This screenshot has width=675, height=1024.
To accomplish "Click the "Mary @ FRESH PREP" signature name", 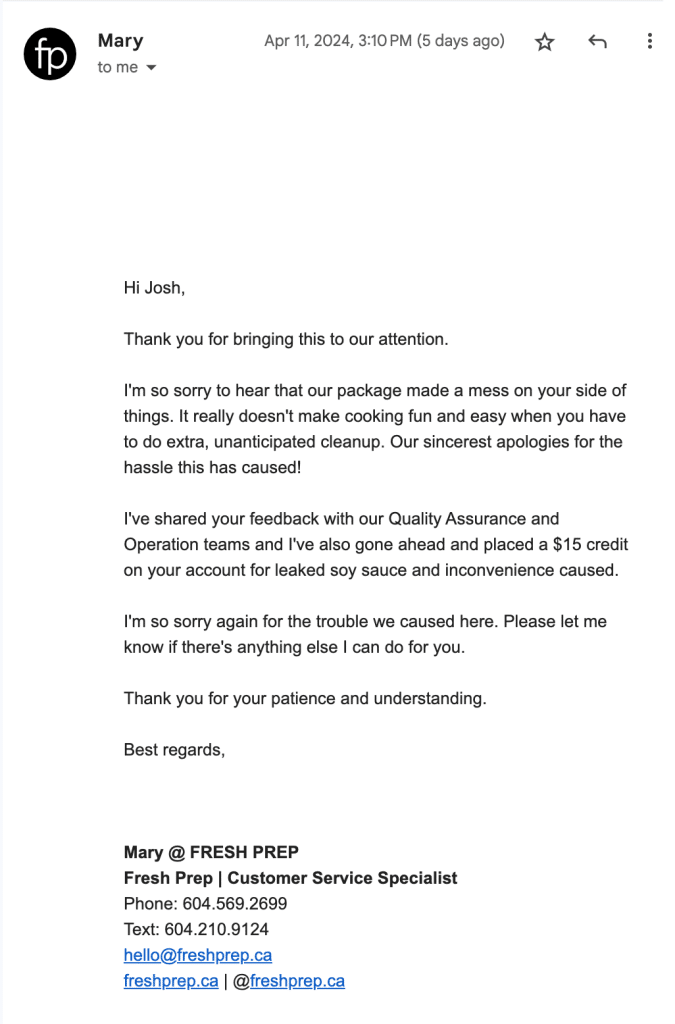I will (211, 852).
